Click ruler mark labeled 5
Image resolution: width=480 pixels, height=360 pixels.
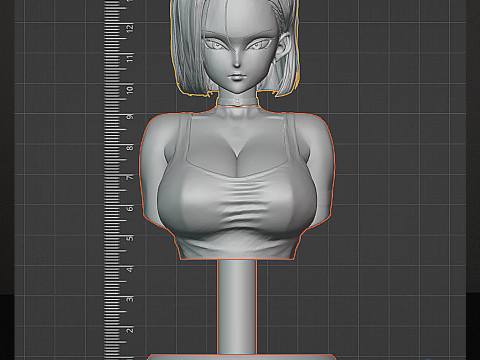tap(130, 238)
